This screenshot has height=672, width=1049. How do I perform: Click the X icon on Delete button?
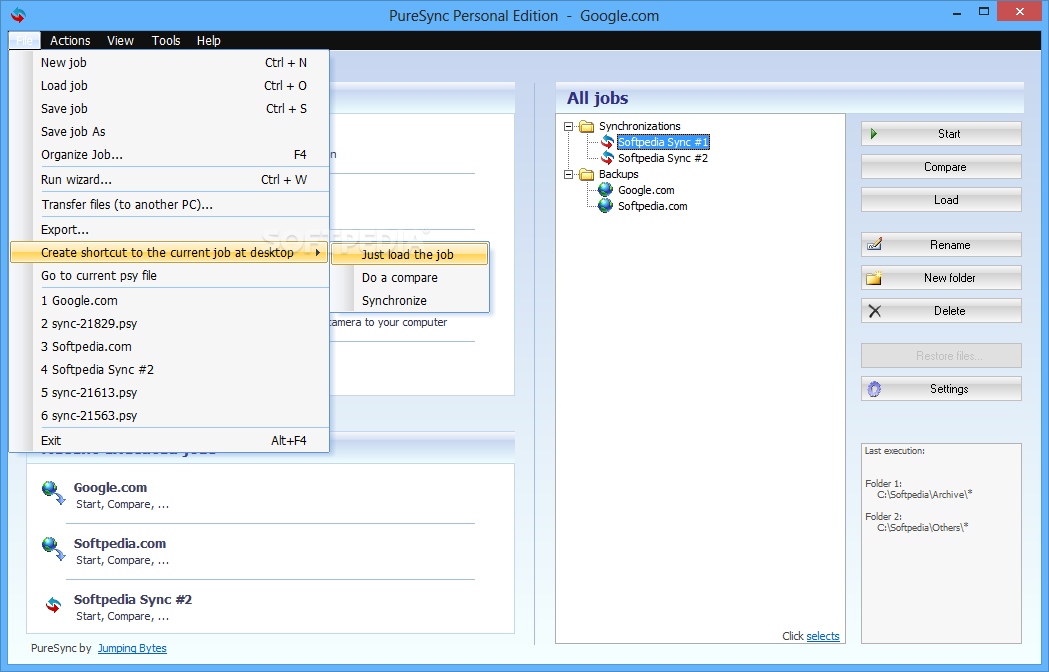pyautogui.click(x=874, y=311)
